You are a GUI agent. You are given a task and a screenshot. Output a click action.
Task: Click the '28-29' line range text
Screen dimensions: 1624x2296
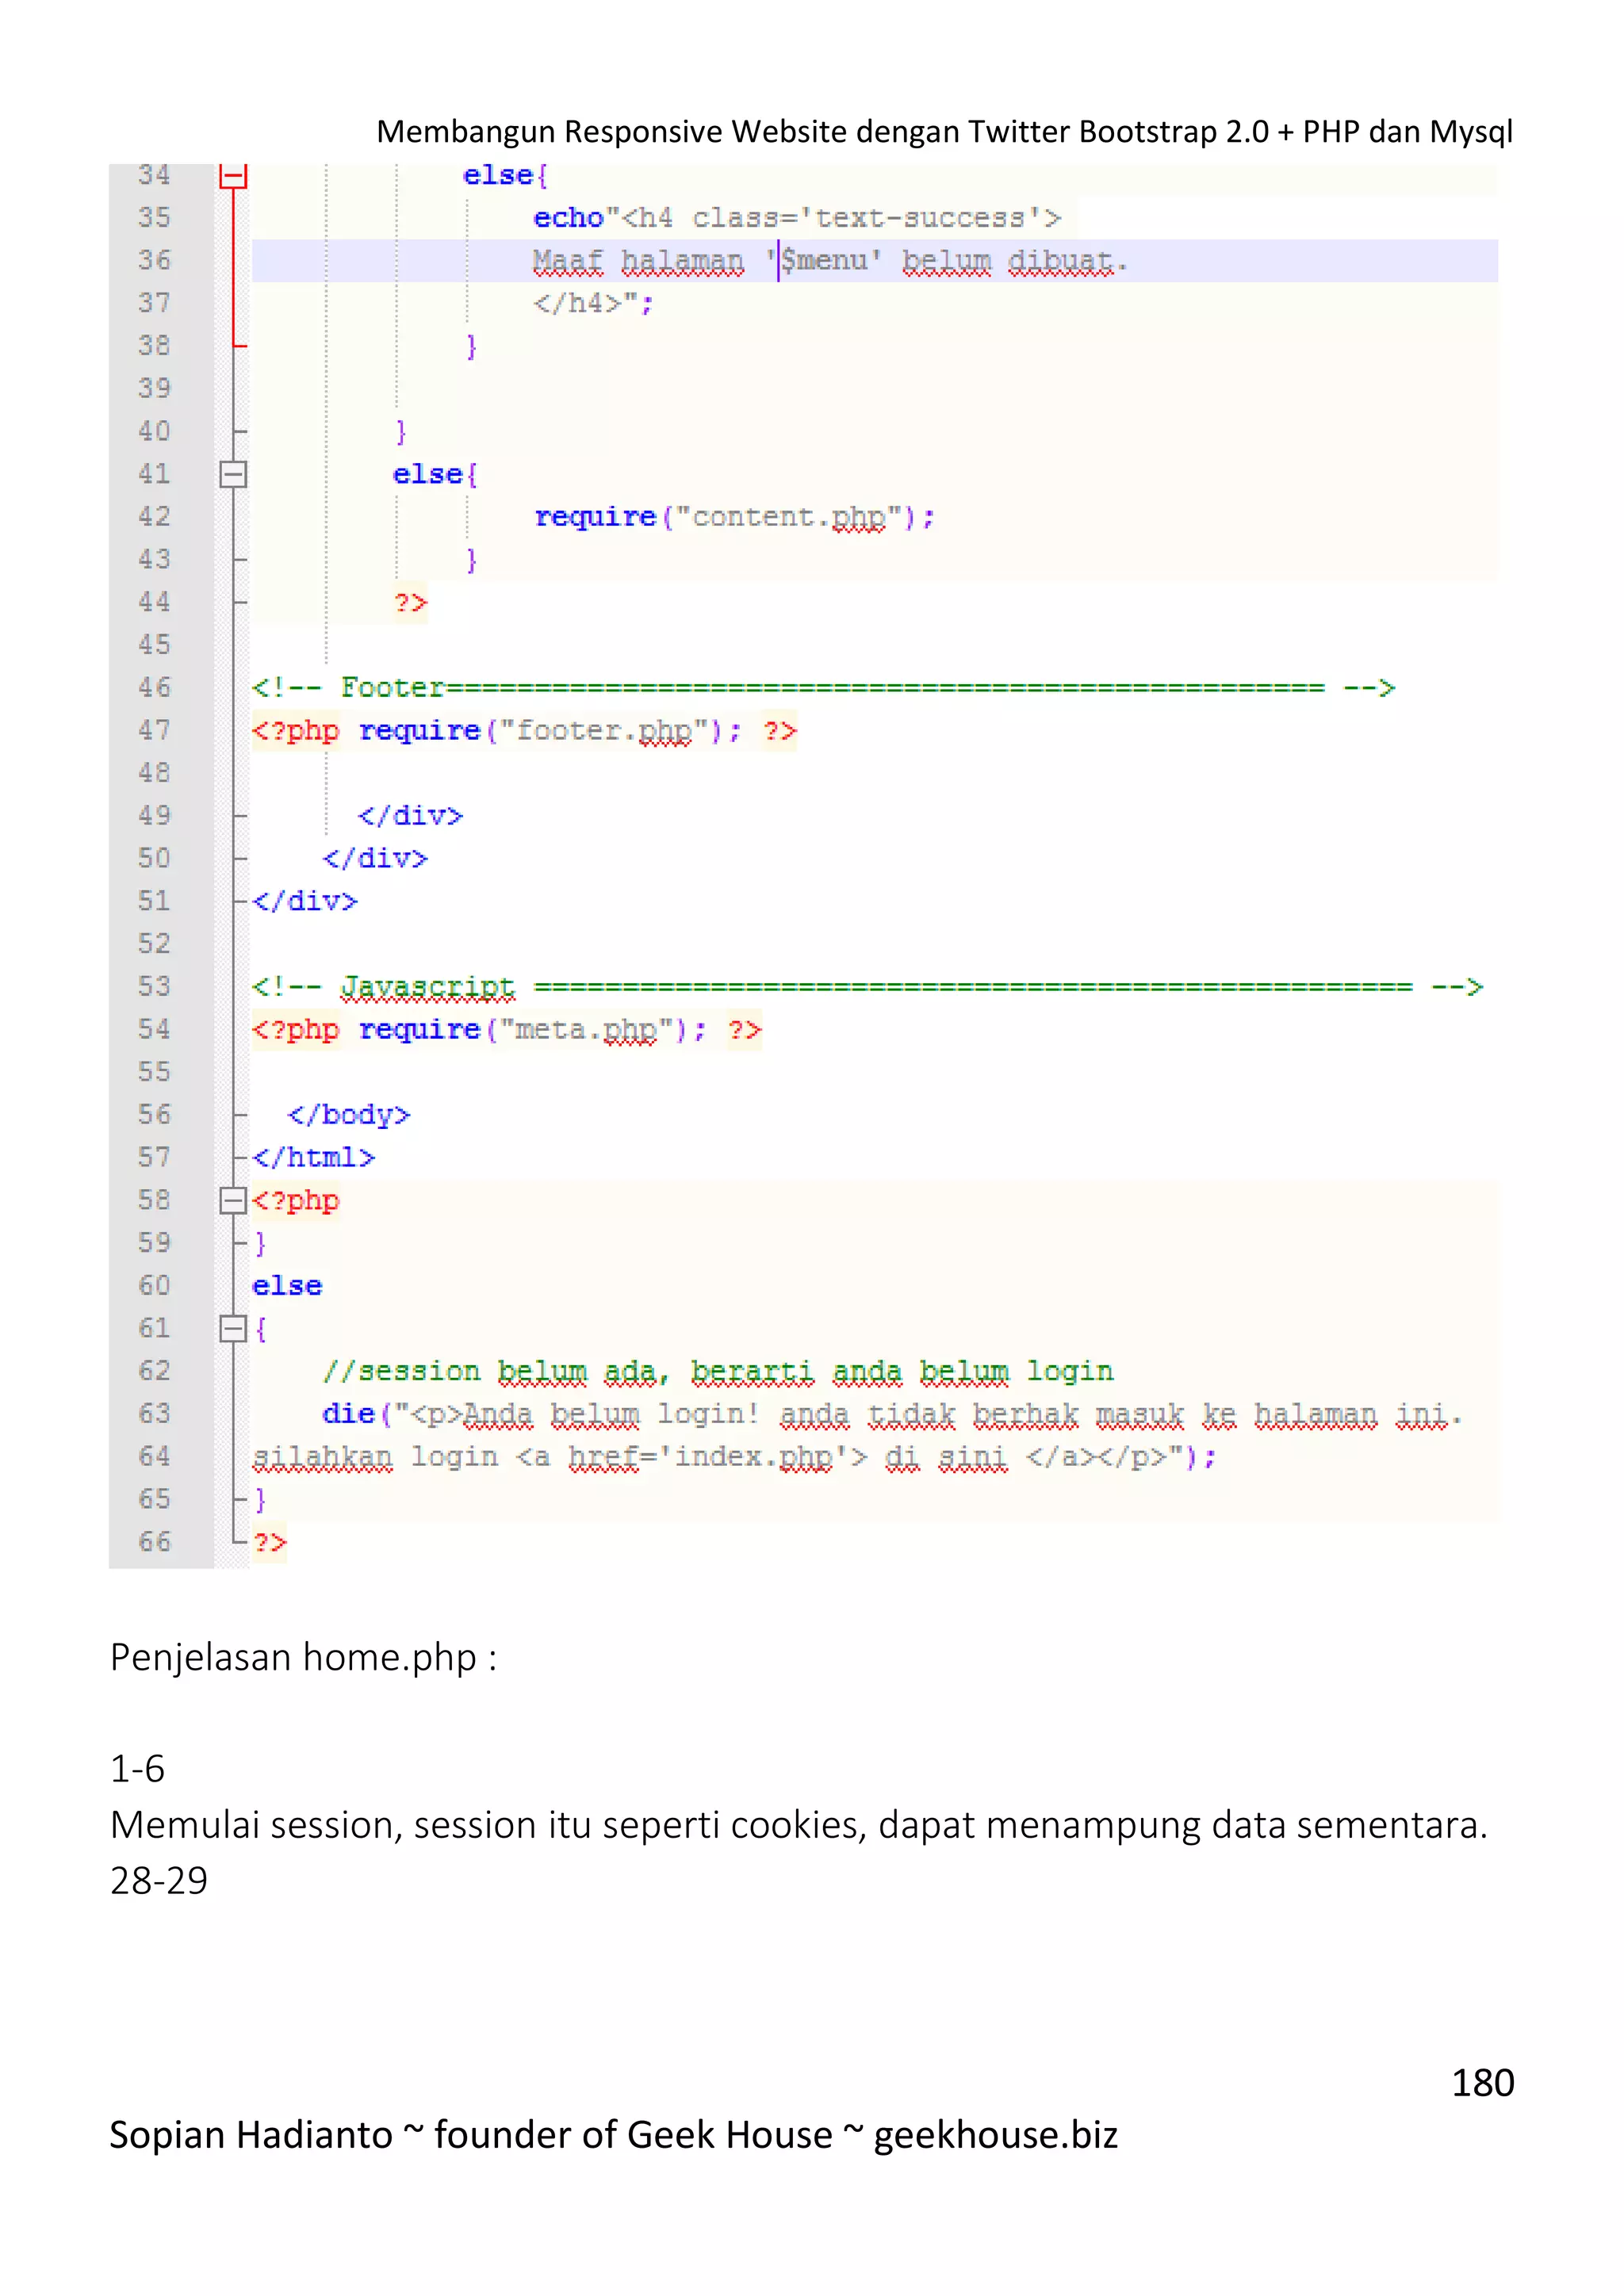[159, 1881]
